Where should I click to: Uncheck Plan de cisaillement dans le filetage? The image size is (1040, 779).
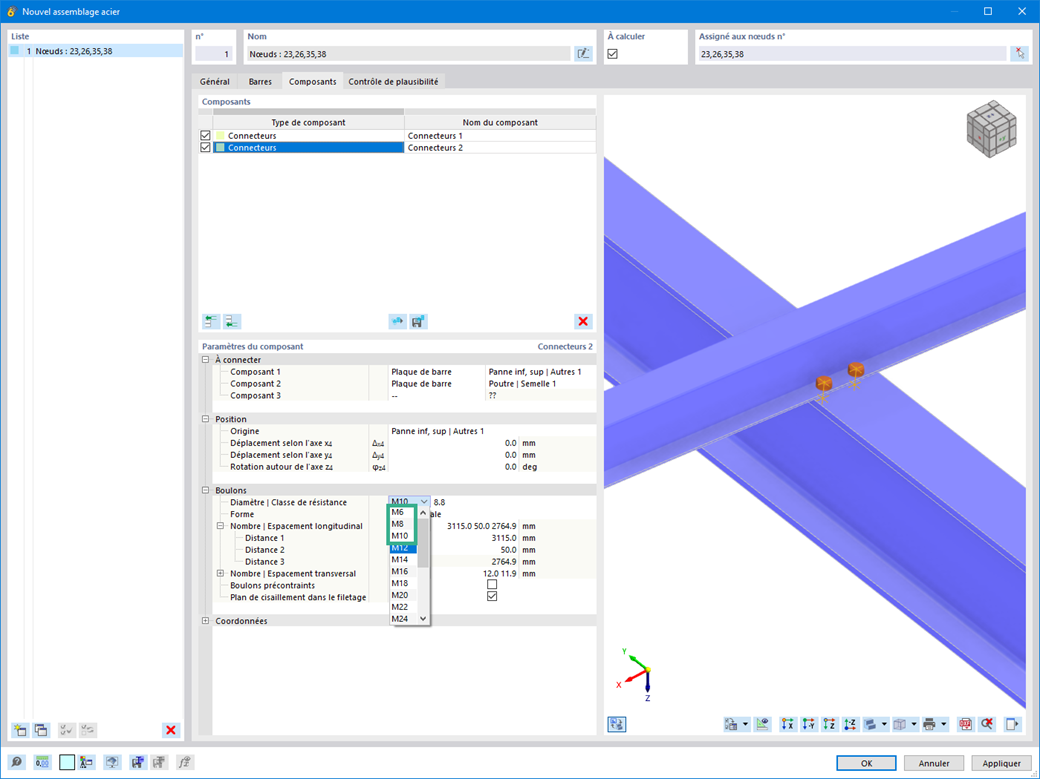(492, 597)
